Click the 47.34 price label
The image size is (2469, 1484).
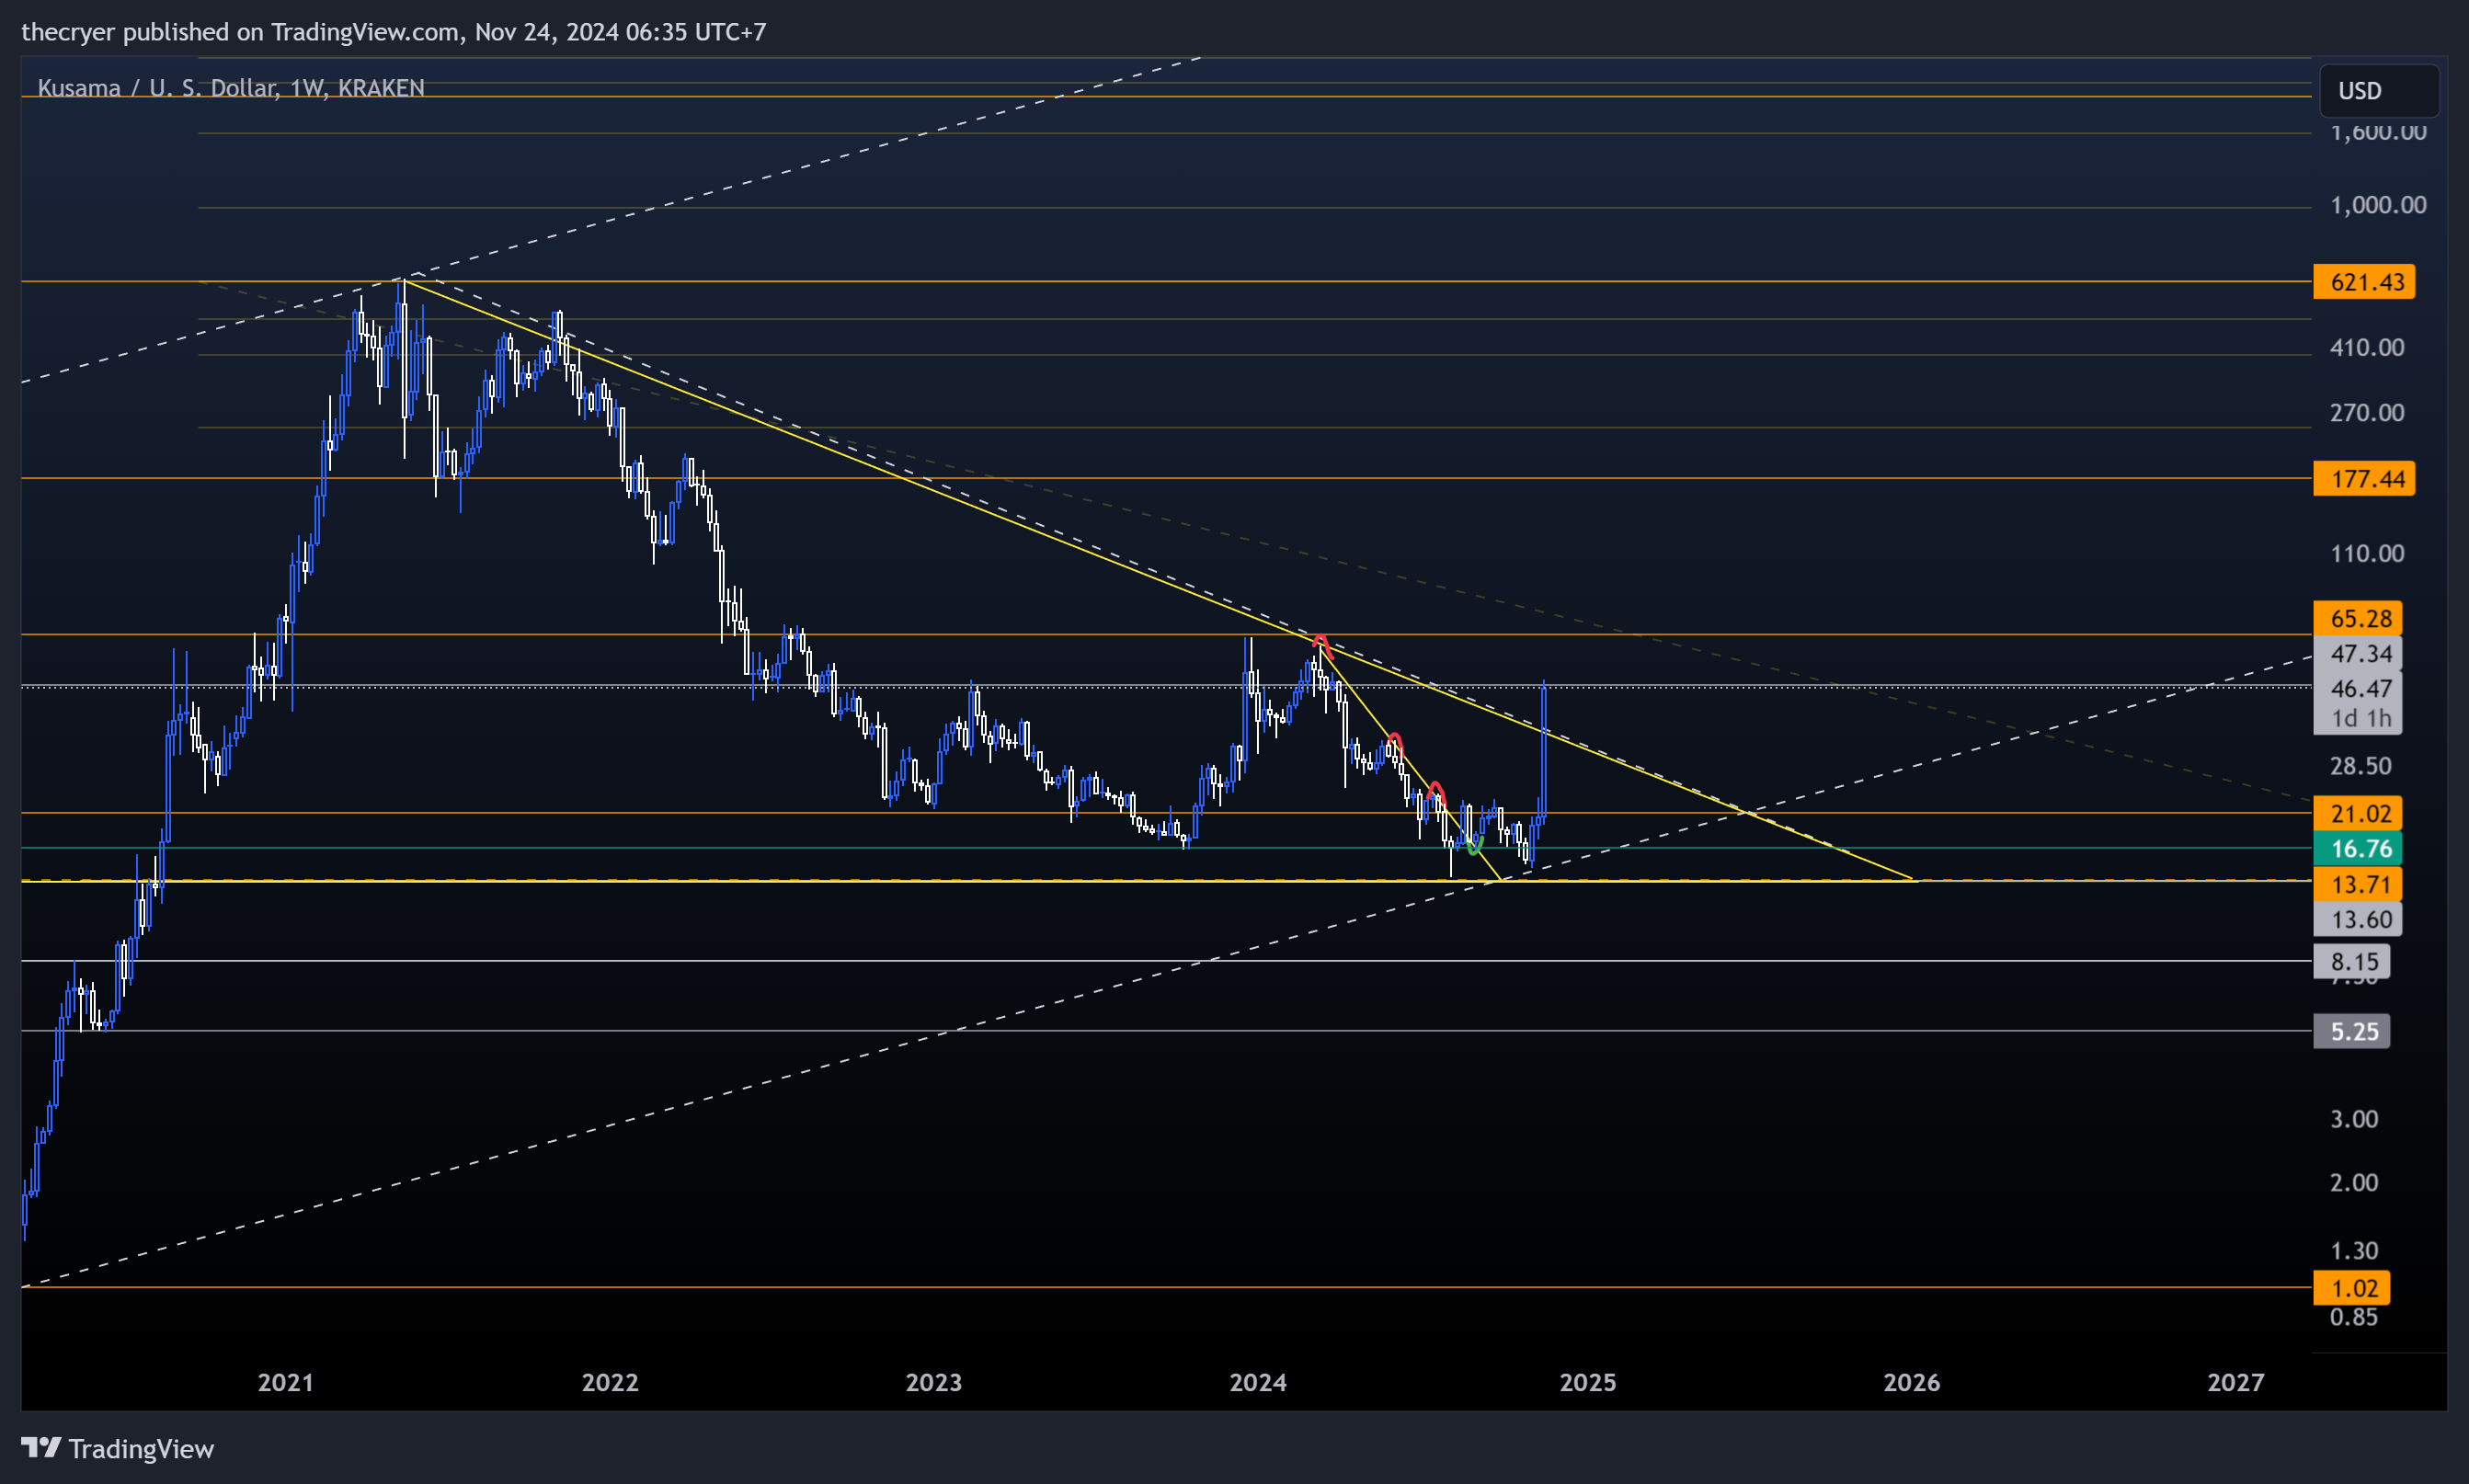(2357, 654)
